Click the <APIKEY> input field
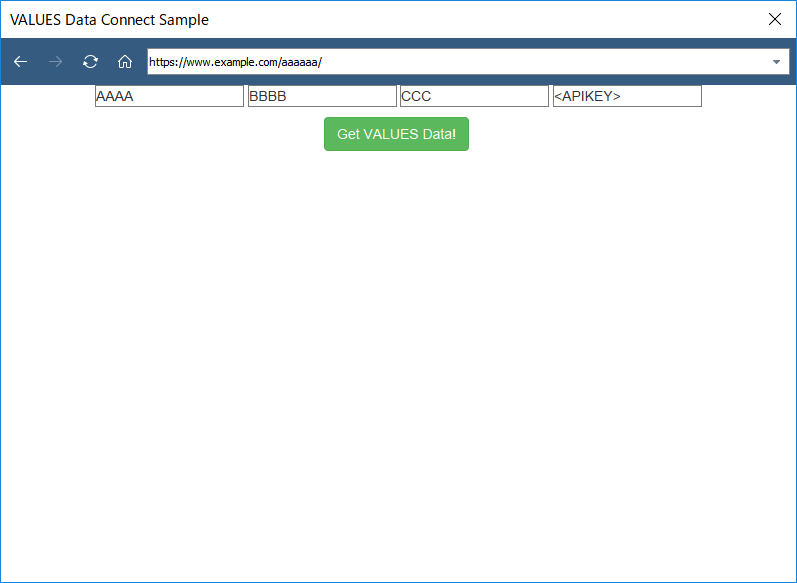The height and width of the screenshot is (583, 797). click(x=627, y=96)
